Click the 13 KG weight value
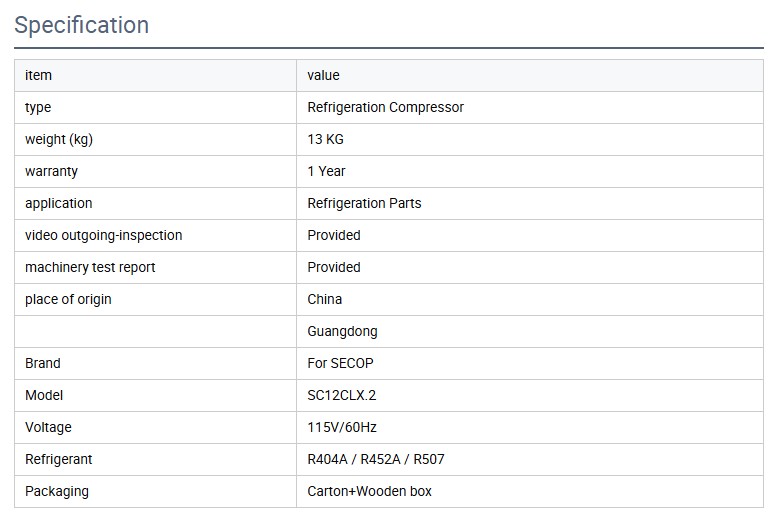Screen dimensions: 778x520 pos(325,139)
